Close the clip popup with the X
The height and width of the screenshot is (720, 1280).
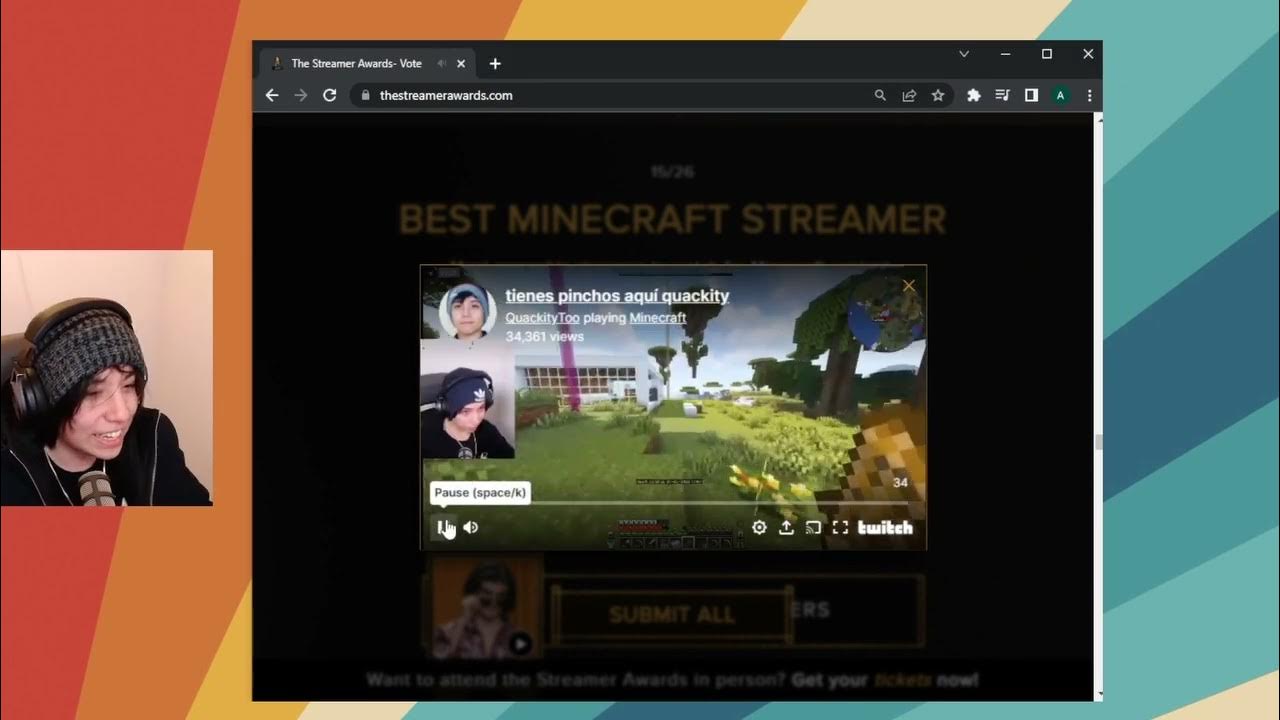(x=909, y=286)
